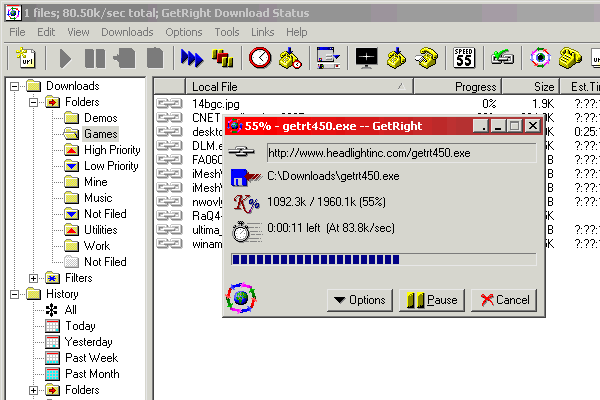Cancel the getrt450.exe download
Image resolution: width=600 pixels, height=400 pixels.
(x=504, y=300)
